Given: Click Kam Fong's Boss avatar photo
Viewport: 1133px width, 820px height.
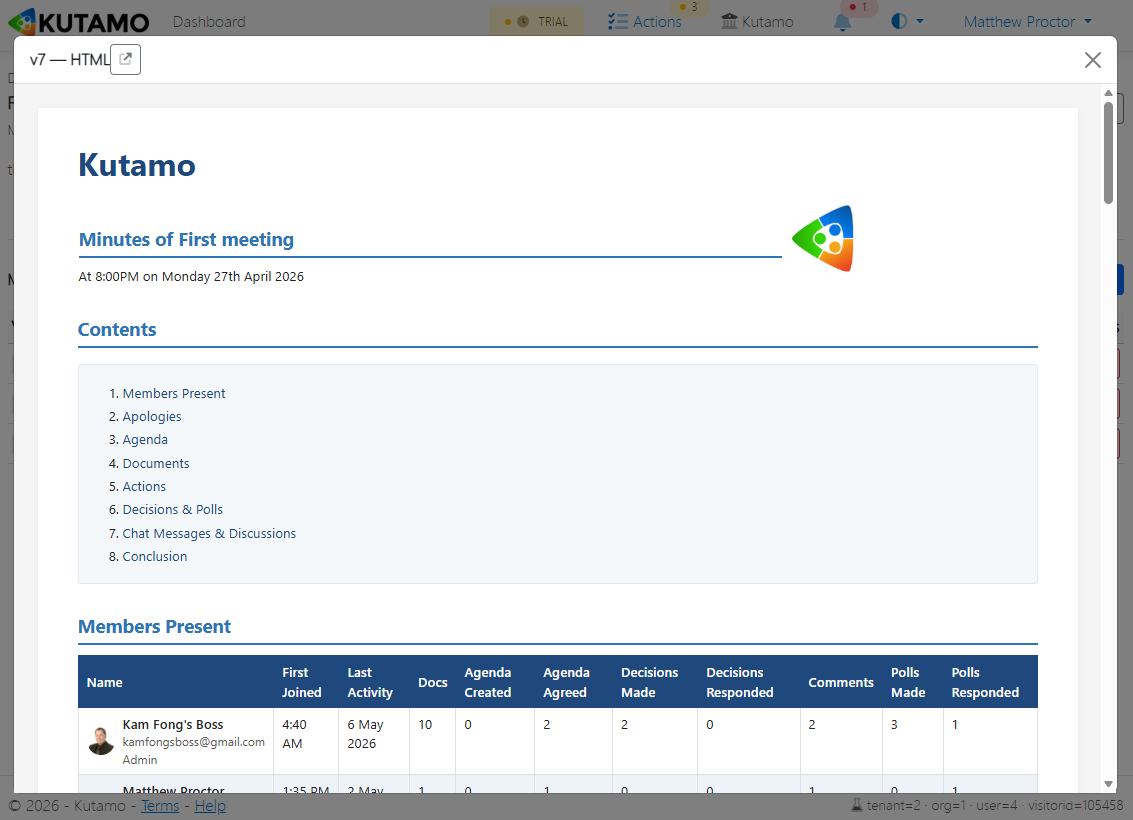Looking at the screenshot, I should tap(101, 741).
